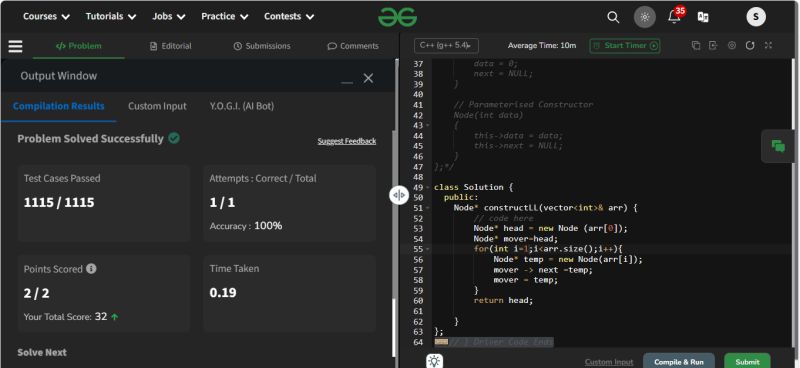Open the floating chat icon
The width and height of the screenshot is (800, 368).
tap(778, 146)
